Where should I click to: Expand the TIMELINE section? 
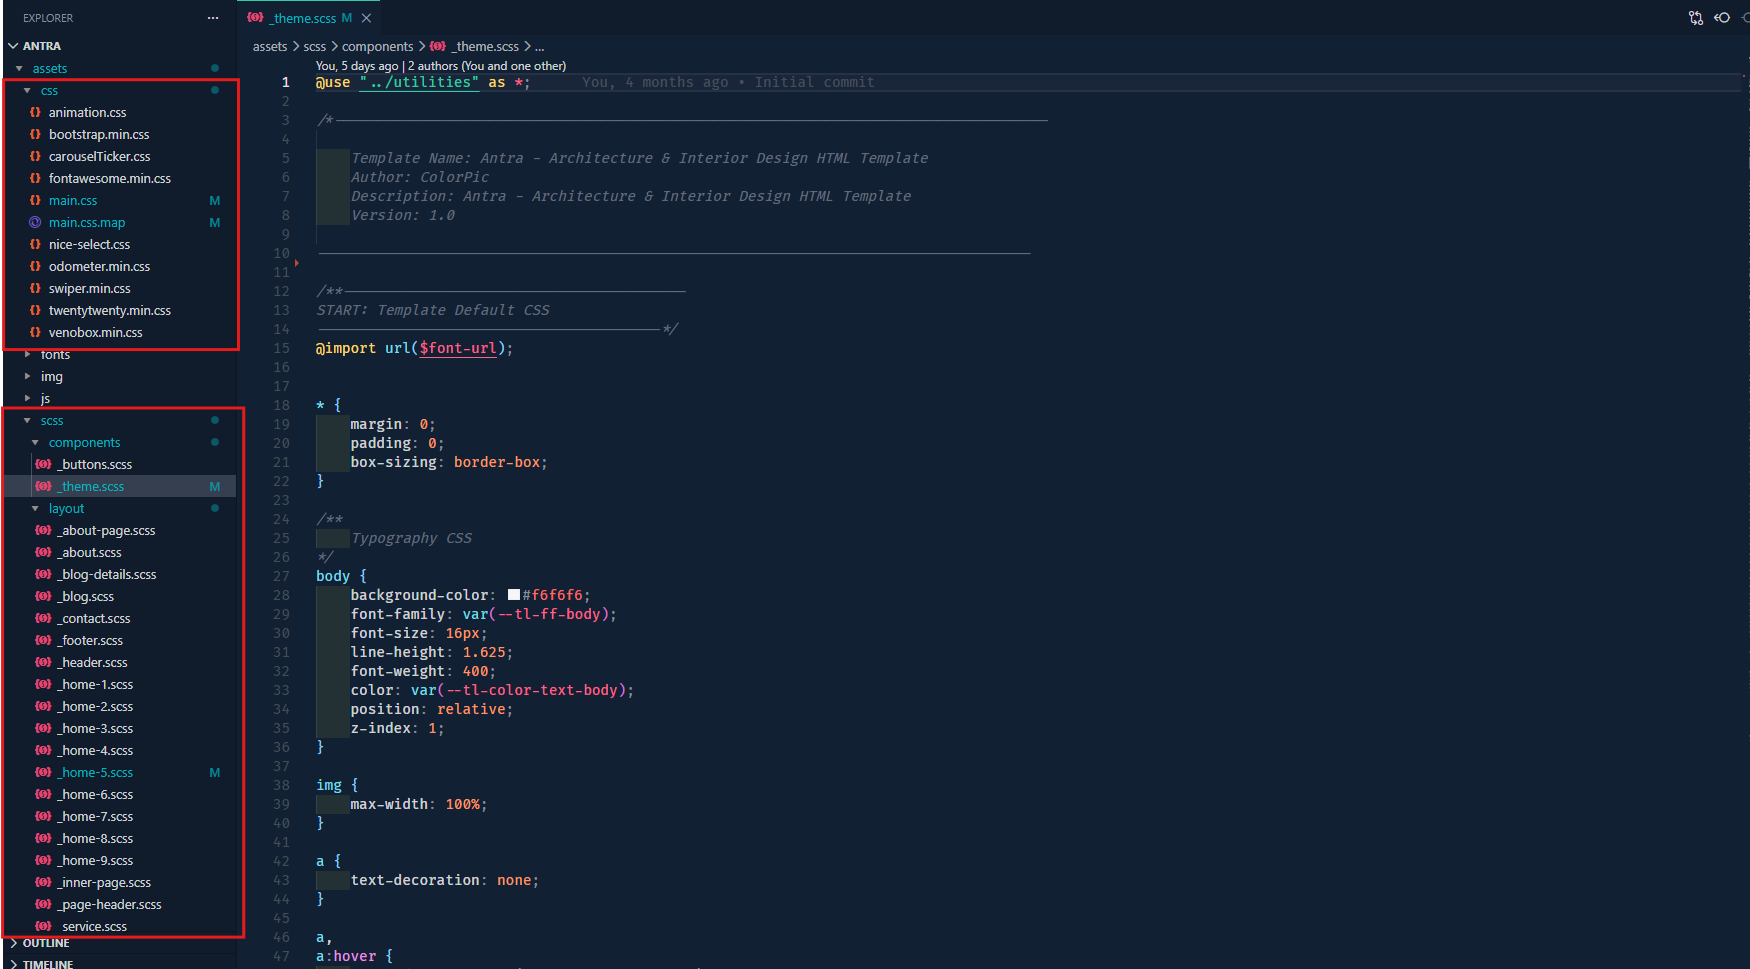[46, 964]
